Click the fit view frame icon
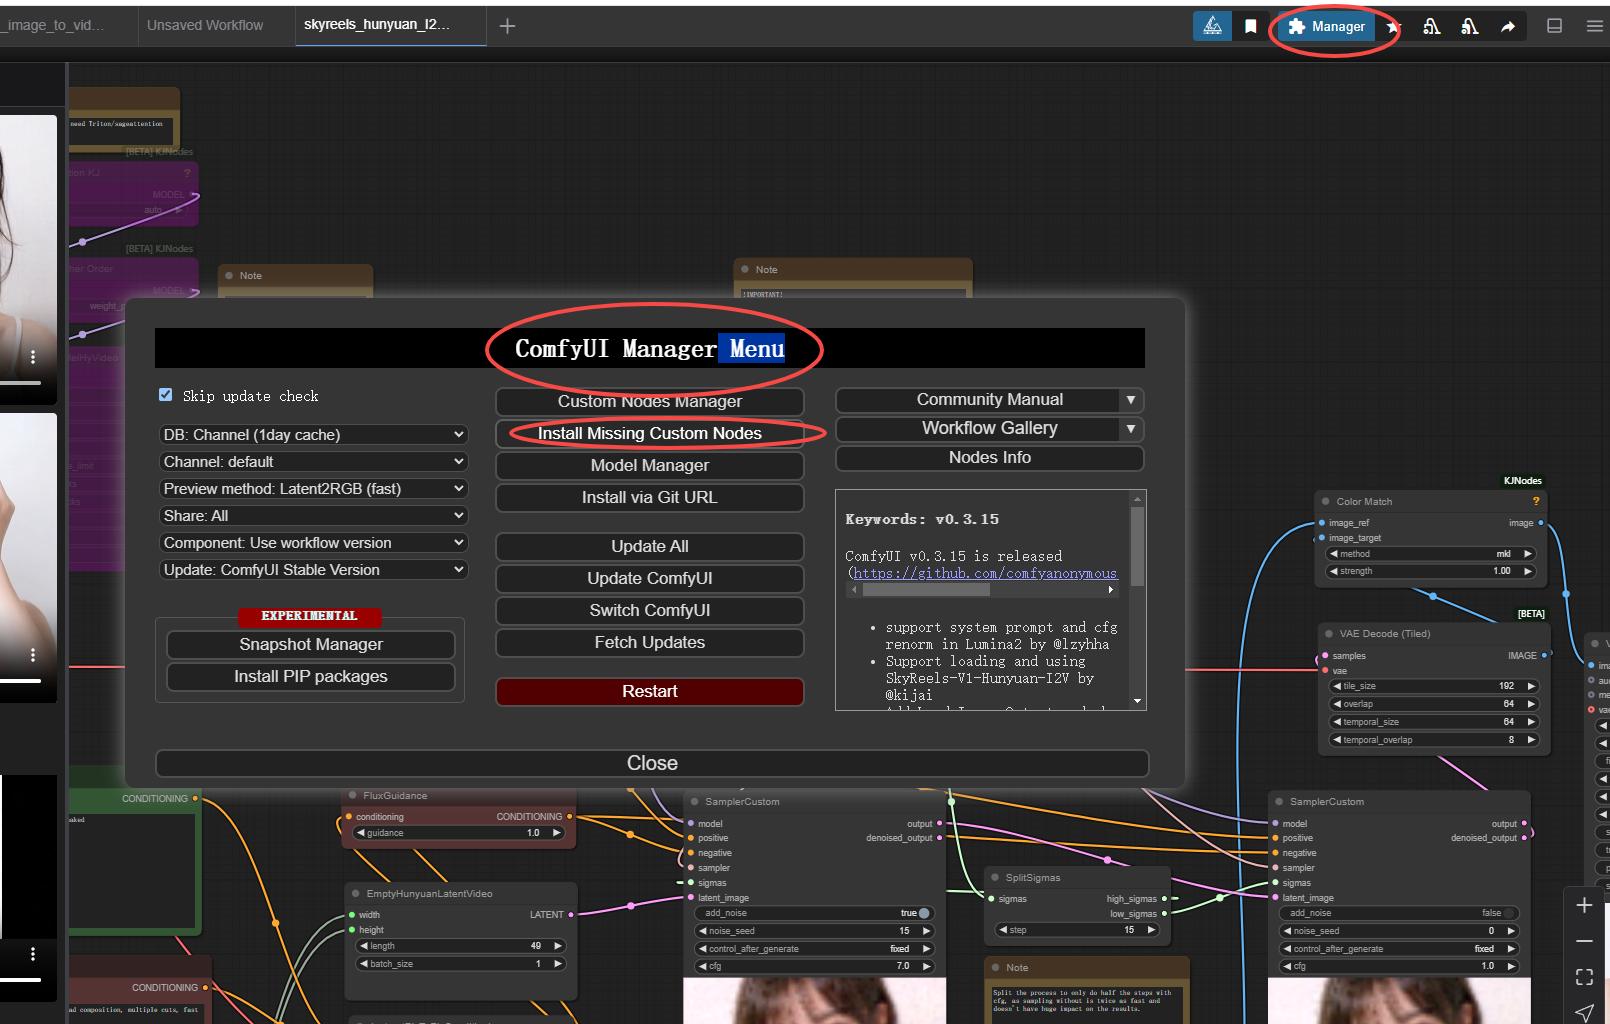Viewport: 1610px width, 1024px height. [x=1584, y=977]
